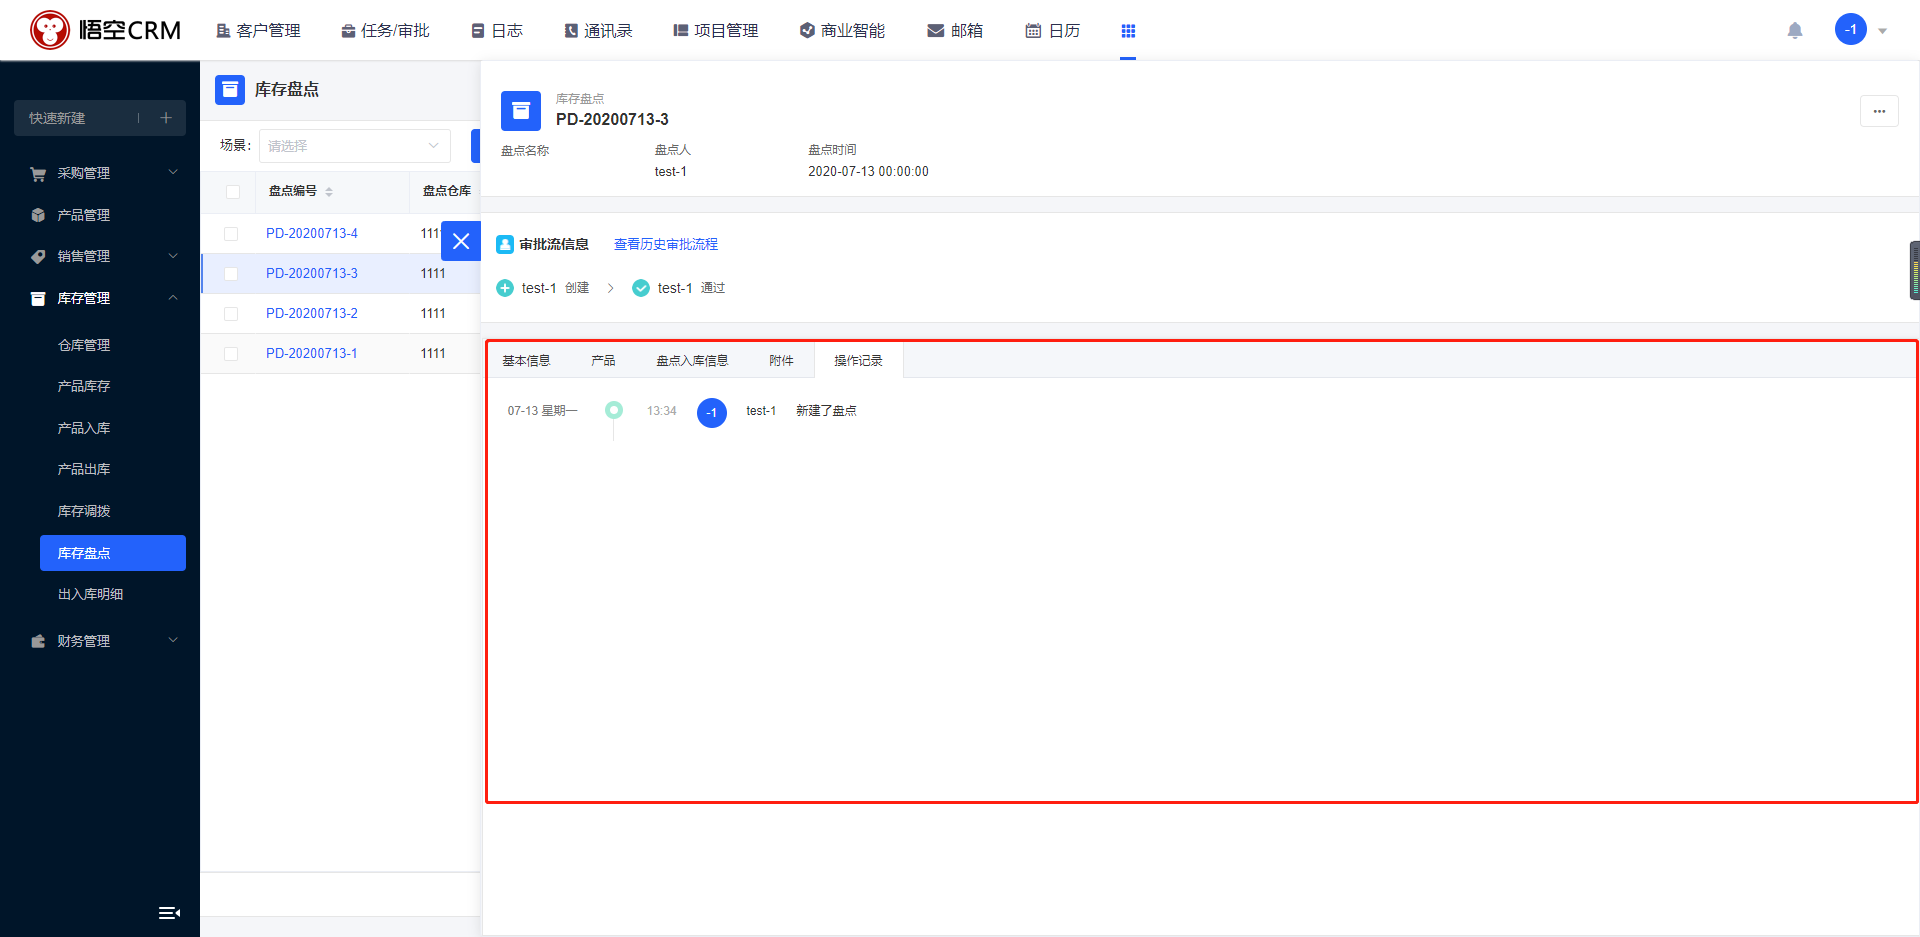Viewport: 1920px width, 937px height.
Task: Close the detail panel with the X button
Action: pyautogui.click(x=461, y=241)
